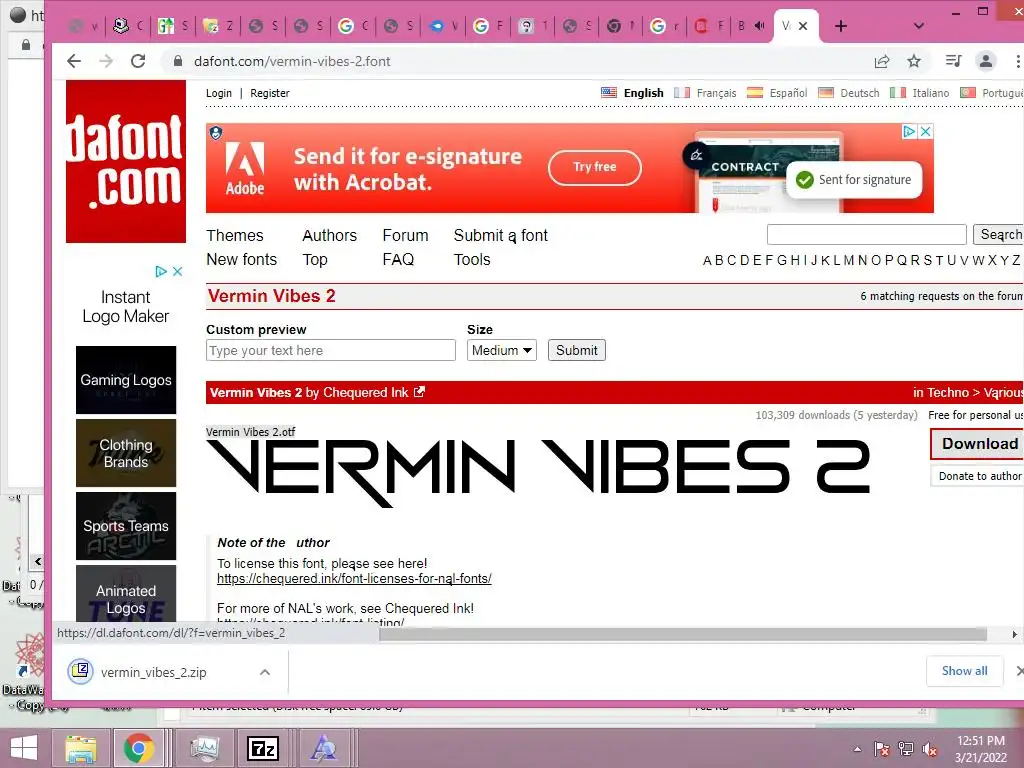
Task: Open Sports Teams ad thumbnail
Action: [x=126, y=526]
